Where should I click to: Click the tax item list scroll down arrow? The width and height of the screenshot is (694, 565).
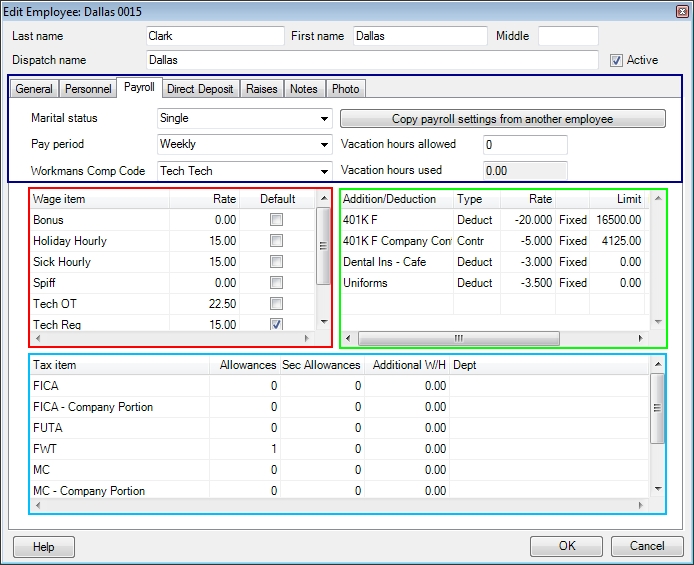pyautogui.click(x=658, y=489)
